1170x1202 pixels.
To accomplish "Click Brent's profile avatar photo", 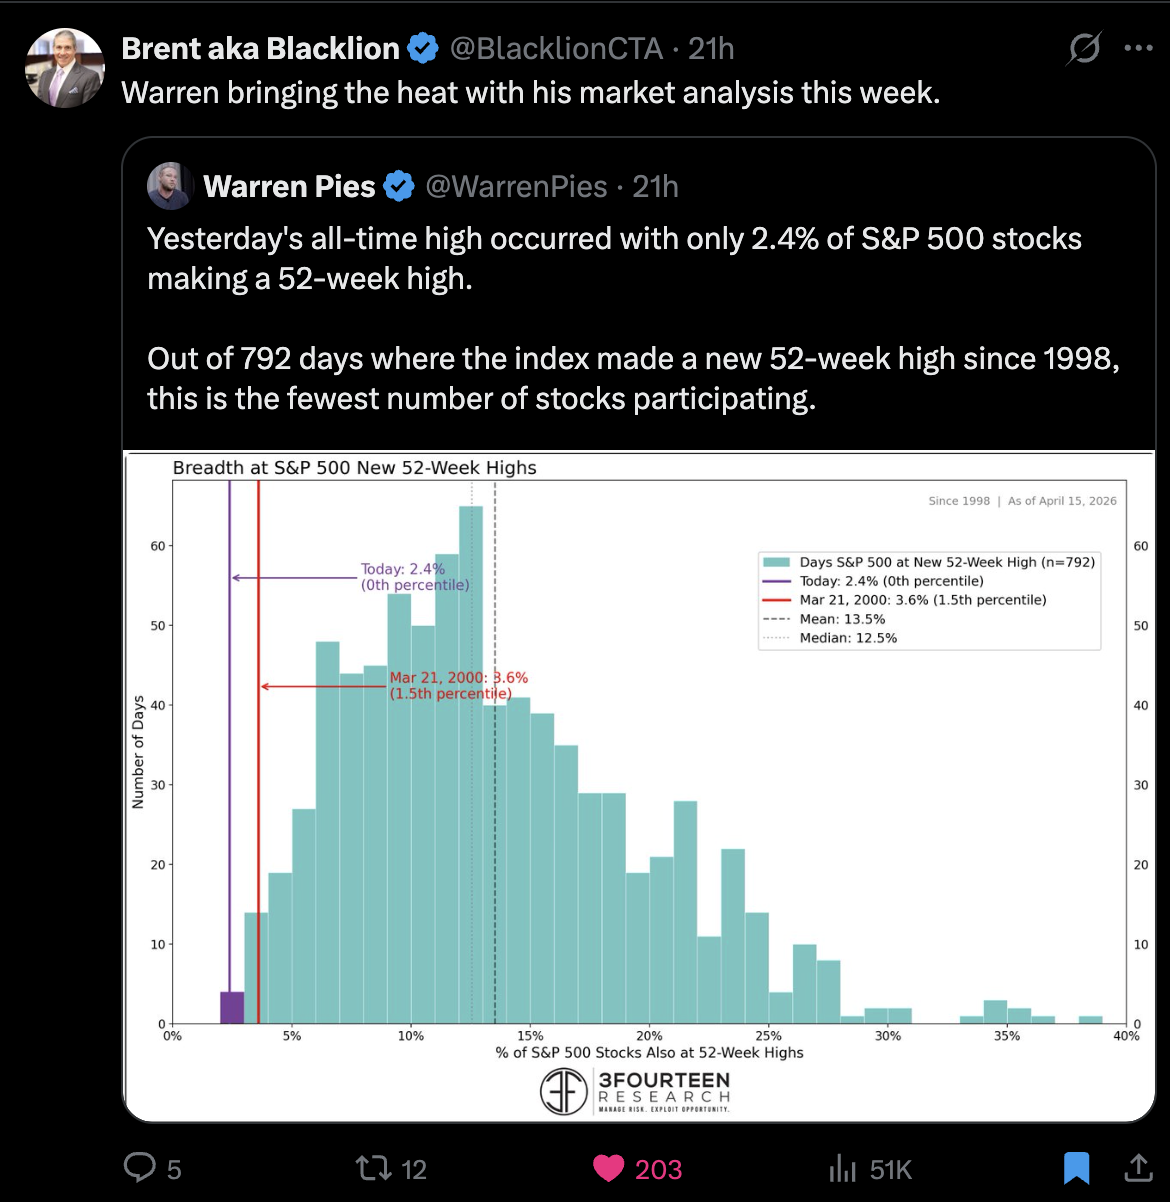I will 65,67.
